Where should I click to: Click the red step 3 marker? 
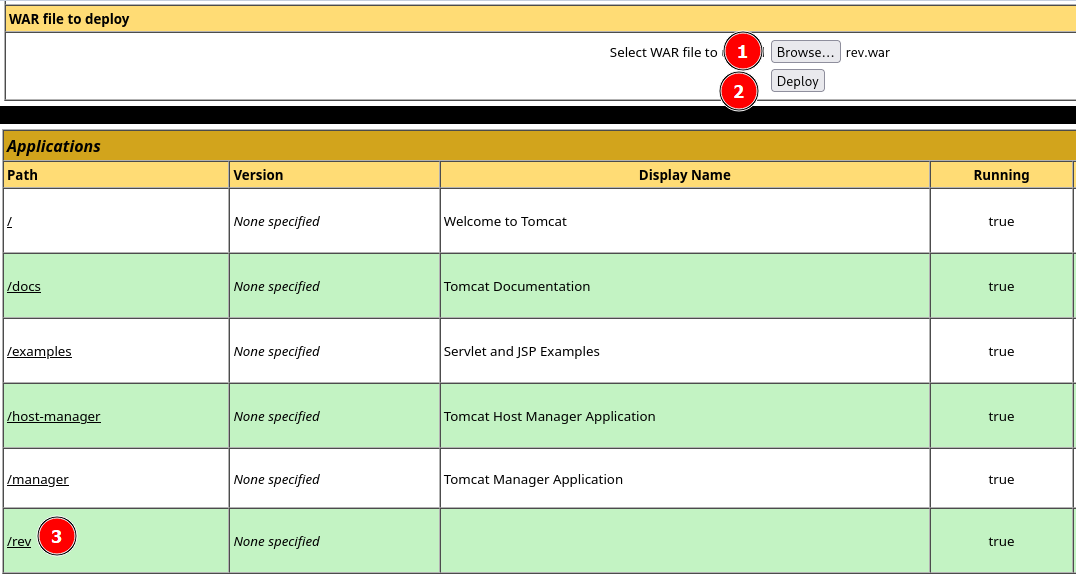[x=56, y=537]
